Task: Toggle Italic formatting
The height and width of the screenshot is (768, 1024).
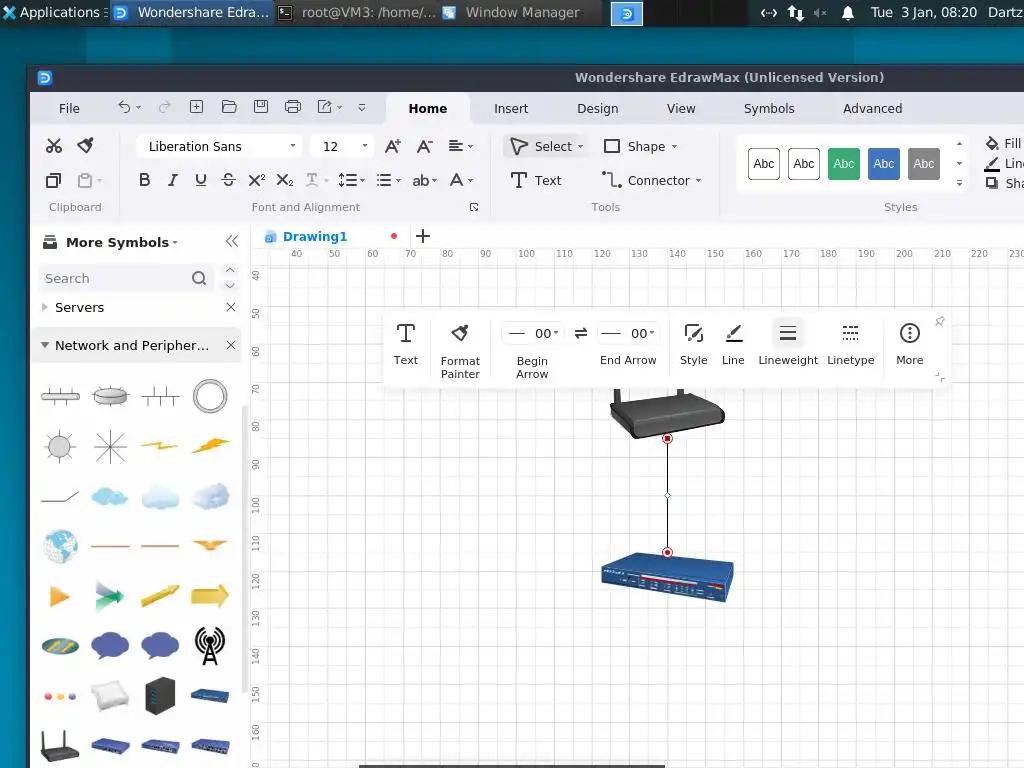Action: (x=172, y=180)
